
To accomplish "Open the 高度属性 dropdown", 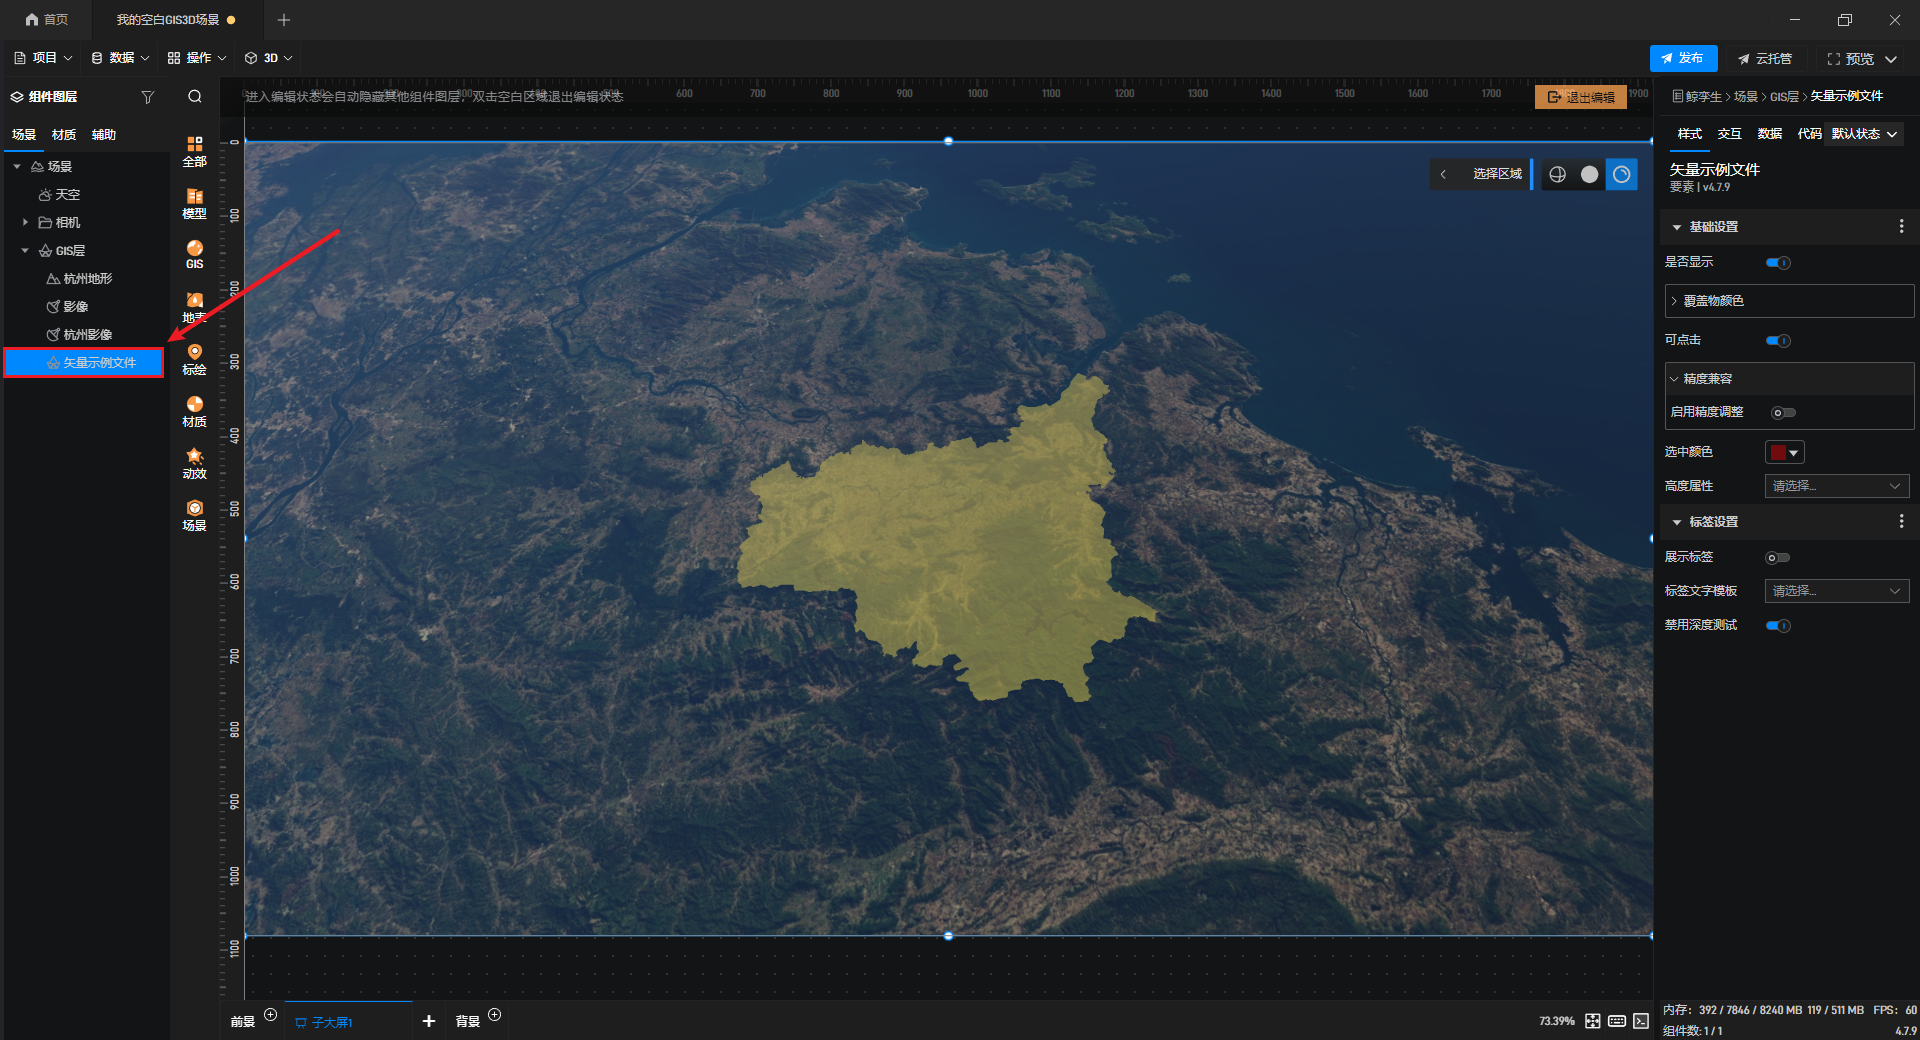I will 1837,486.
